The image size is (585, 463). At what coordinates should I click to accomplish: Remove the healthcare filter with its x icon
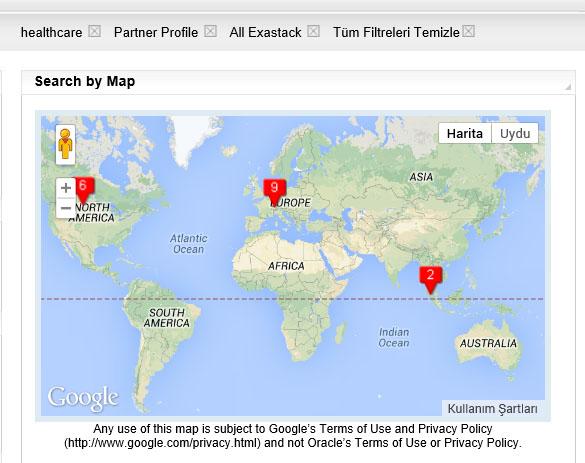click(x=94, y=31)
